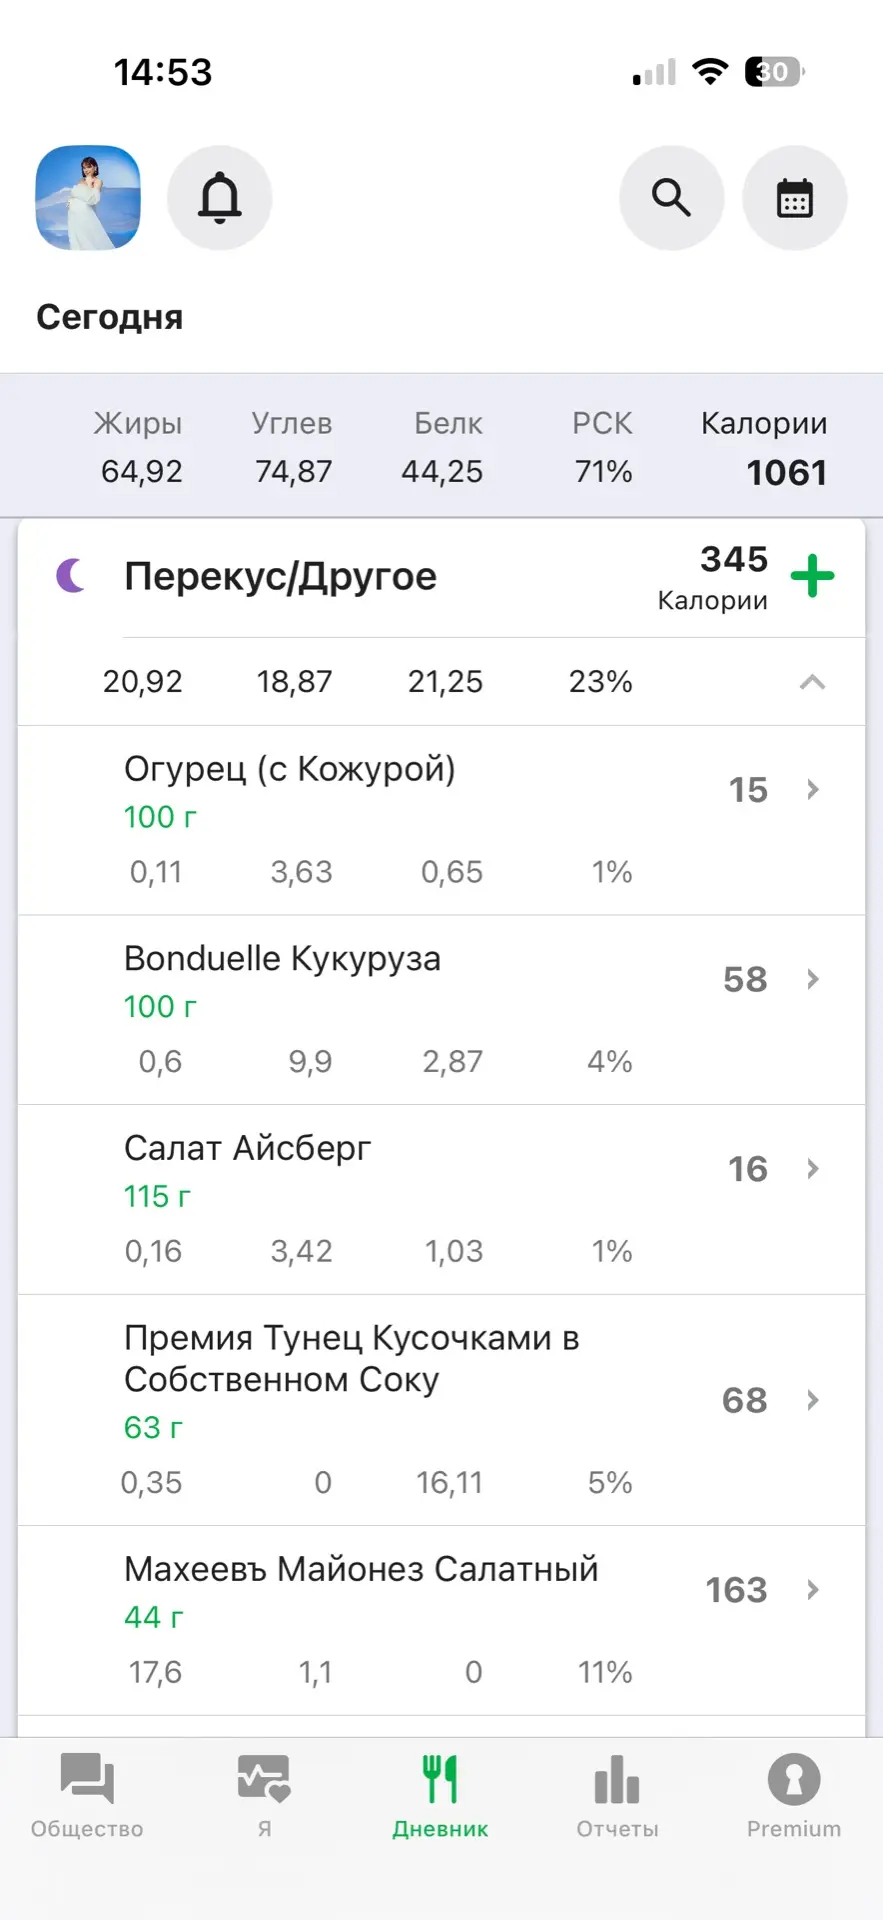Add food with green plus icon
The height and width of the screenshot is (1920, 883).
click(812, 576)
